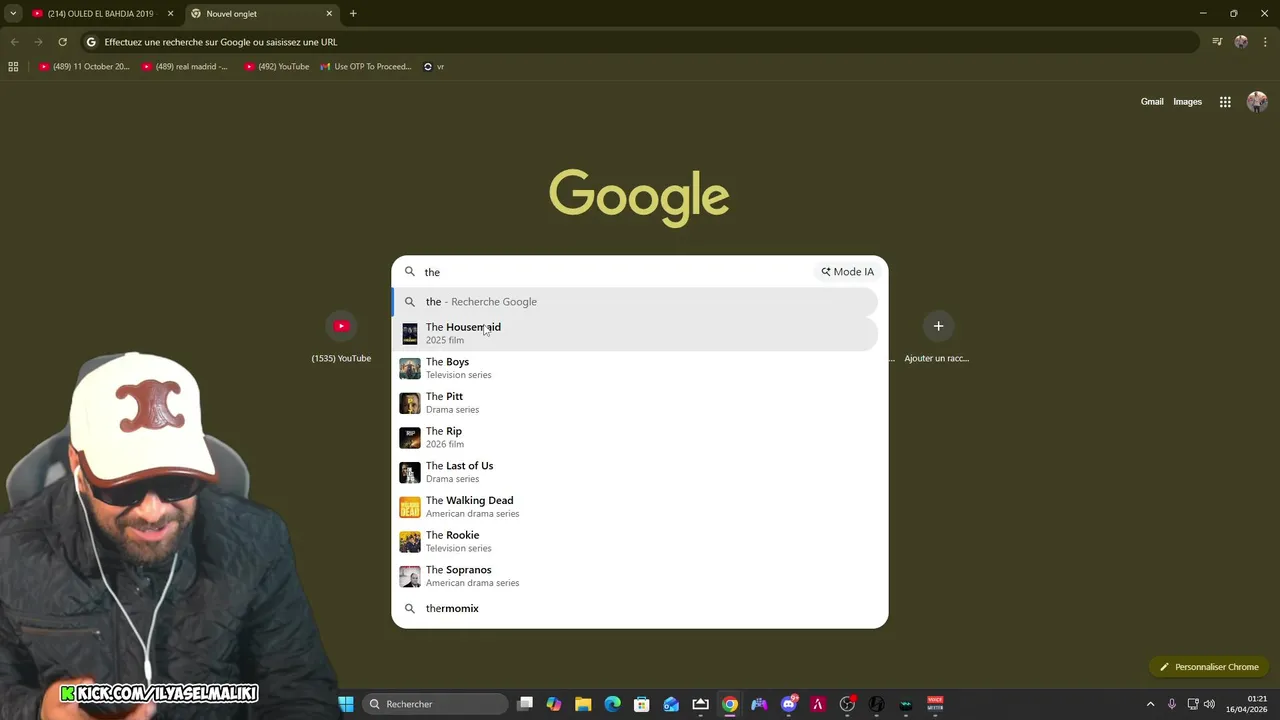Choose The Walking Dead suggestion

click(635, 507)
